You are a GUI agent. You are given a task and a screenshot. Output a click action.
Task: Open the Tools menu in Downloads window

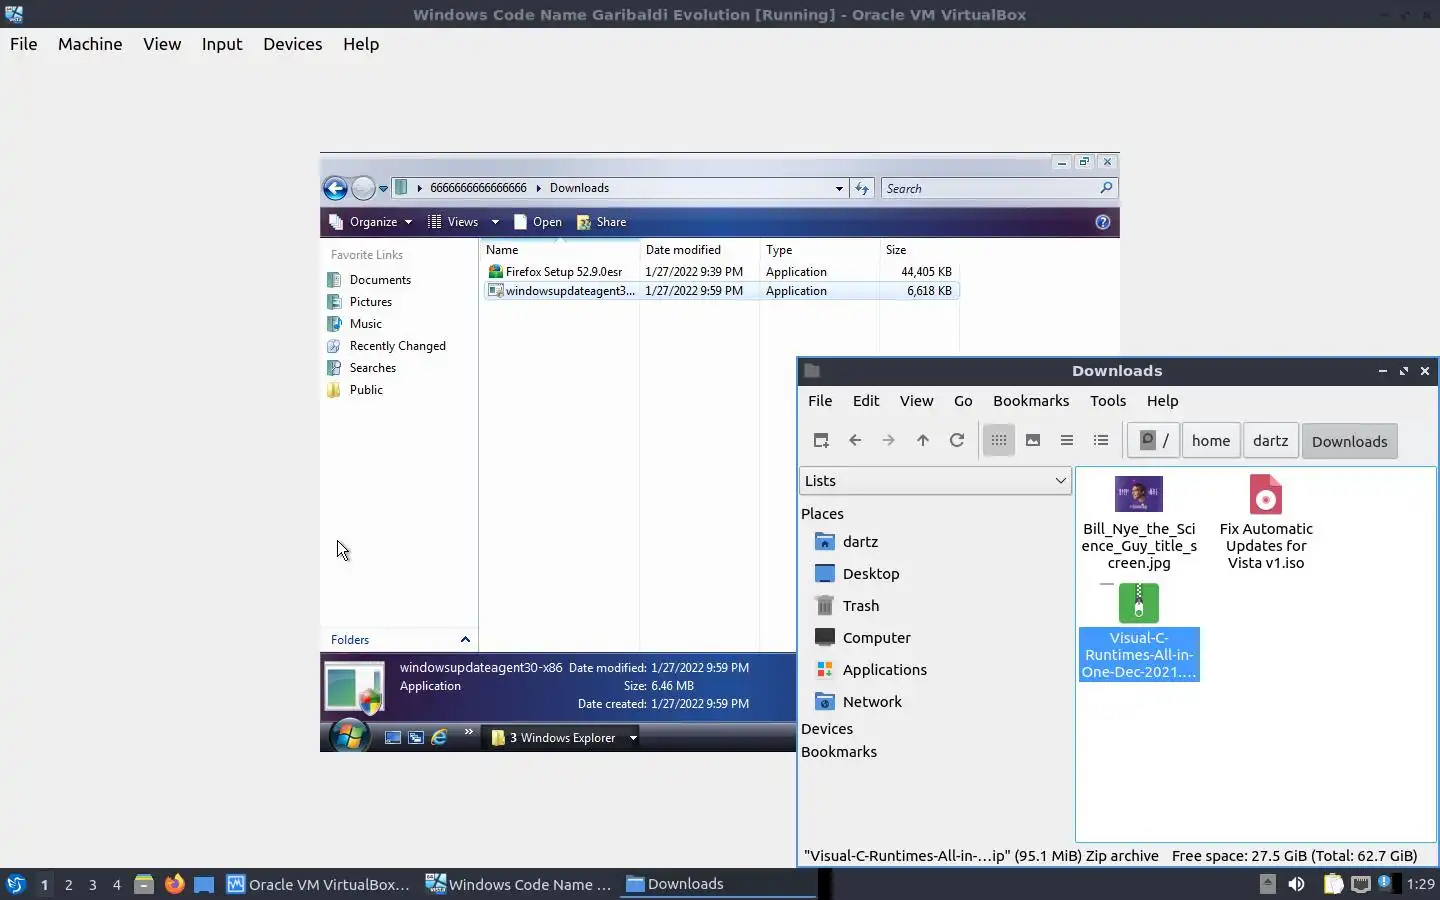pos(1108,401)
